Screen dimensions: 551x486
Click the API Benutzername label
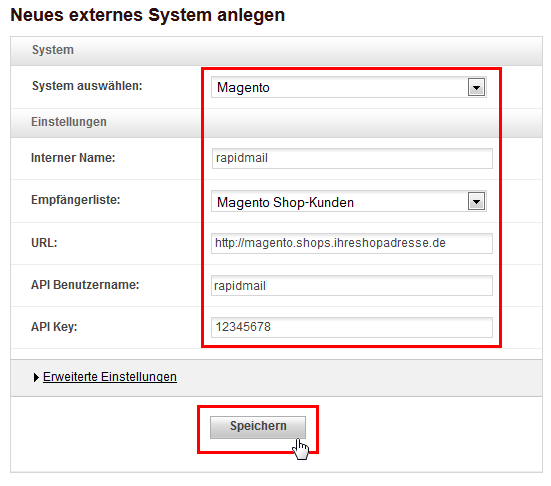[85, 285]
